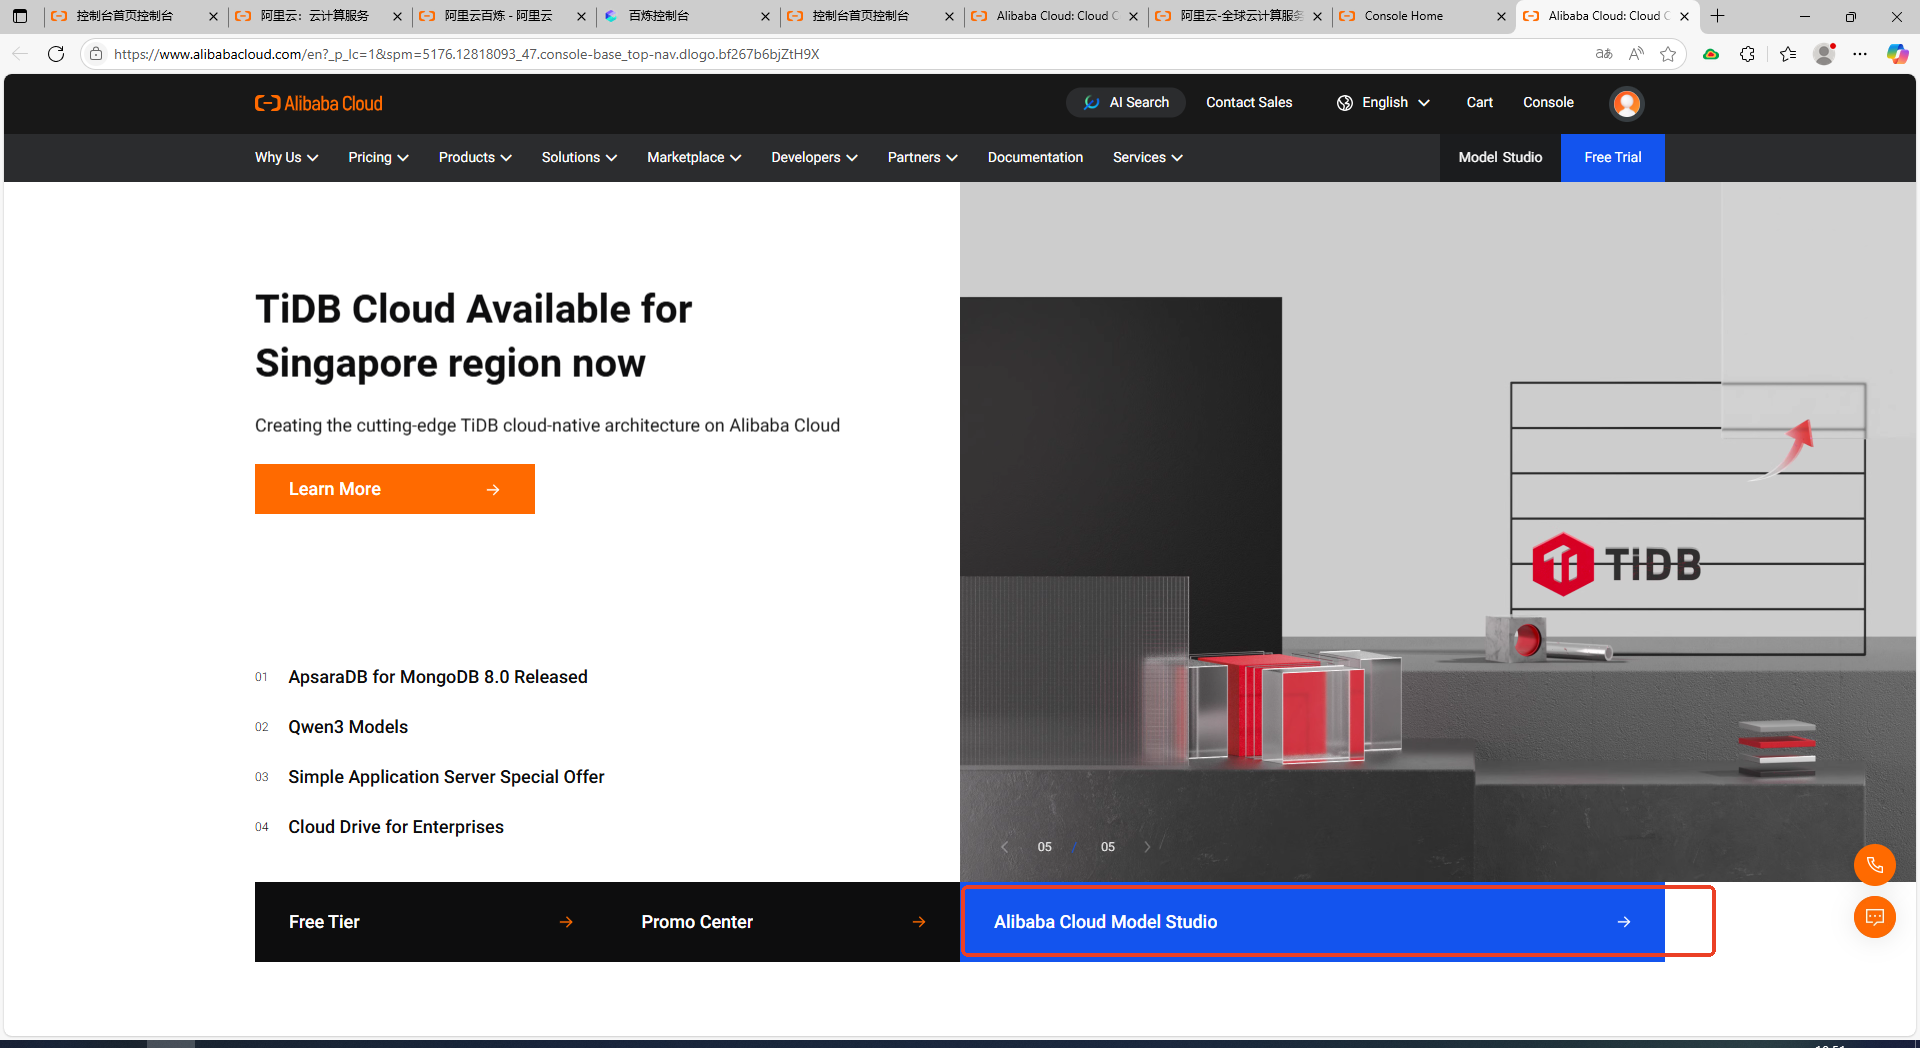Expand the Why Us menu

286,157
